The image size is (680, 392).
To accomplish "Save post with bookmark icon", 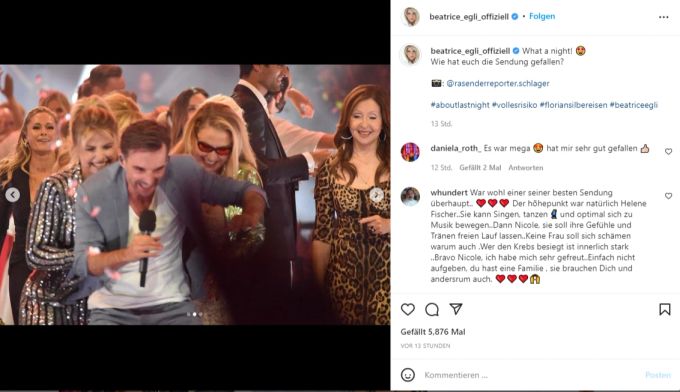I will pos(664,309).
